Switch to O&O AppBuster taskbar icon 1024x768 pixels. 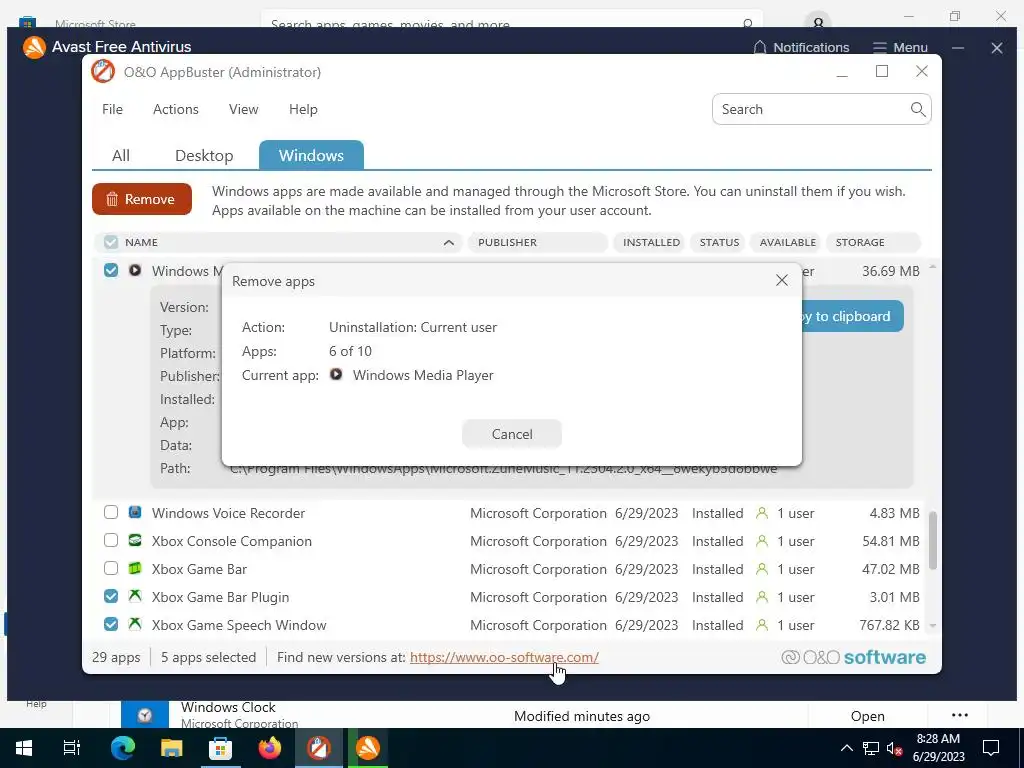pos(318,748)
